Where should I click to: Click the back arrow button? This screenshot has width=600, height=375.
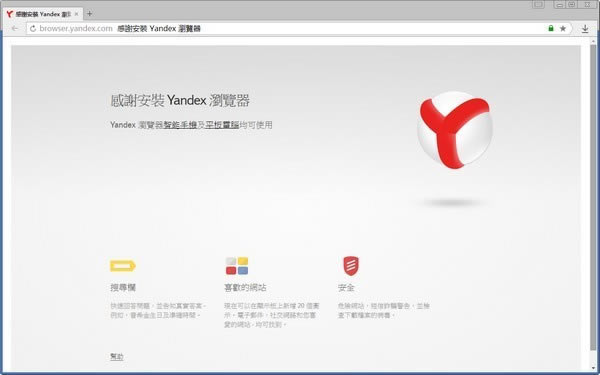[15, 28]
